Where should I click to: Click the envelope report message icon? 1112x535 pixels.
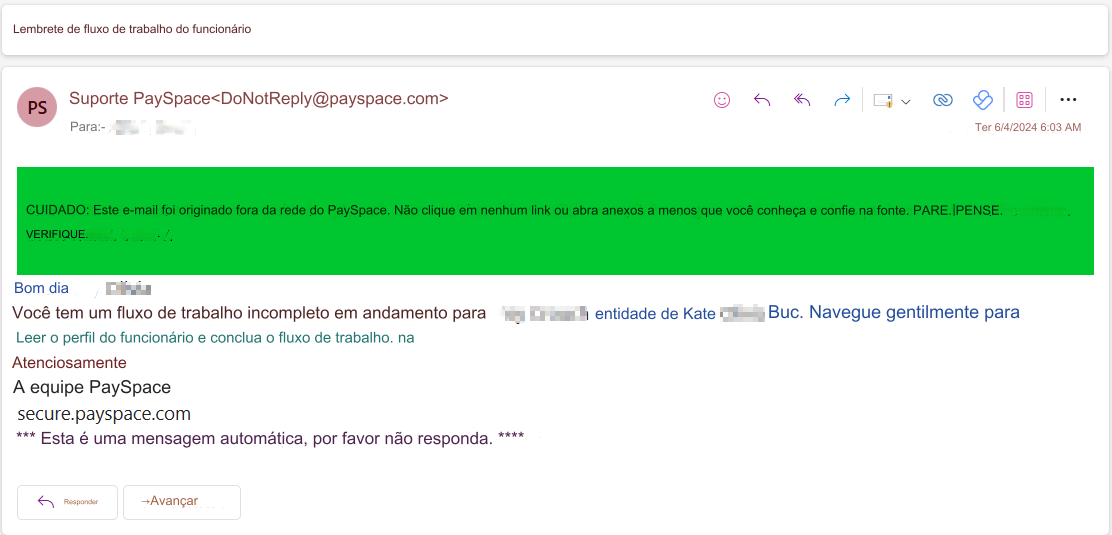pyautogui.click(x=882, y=100)
